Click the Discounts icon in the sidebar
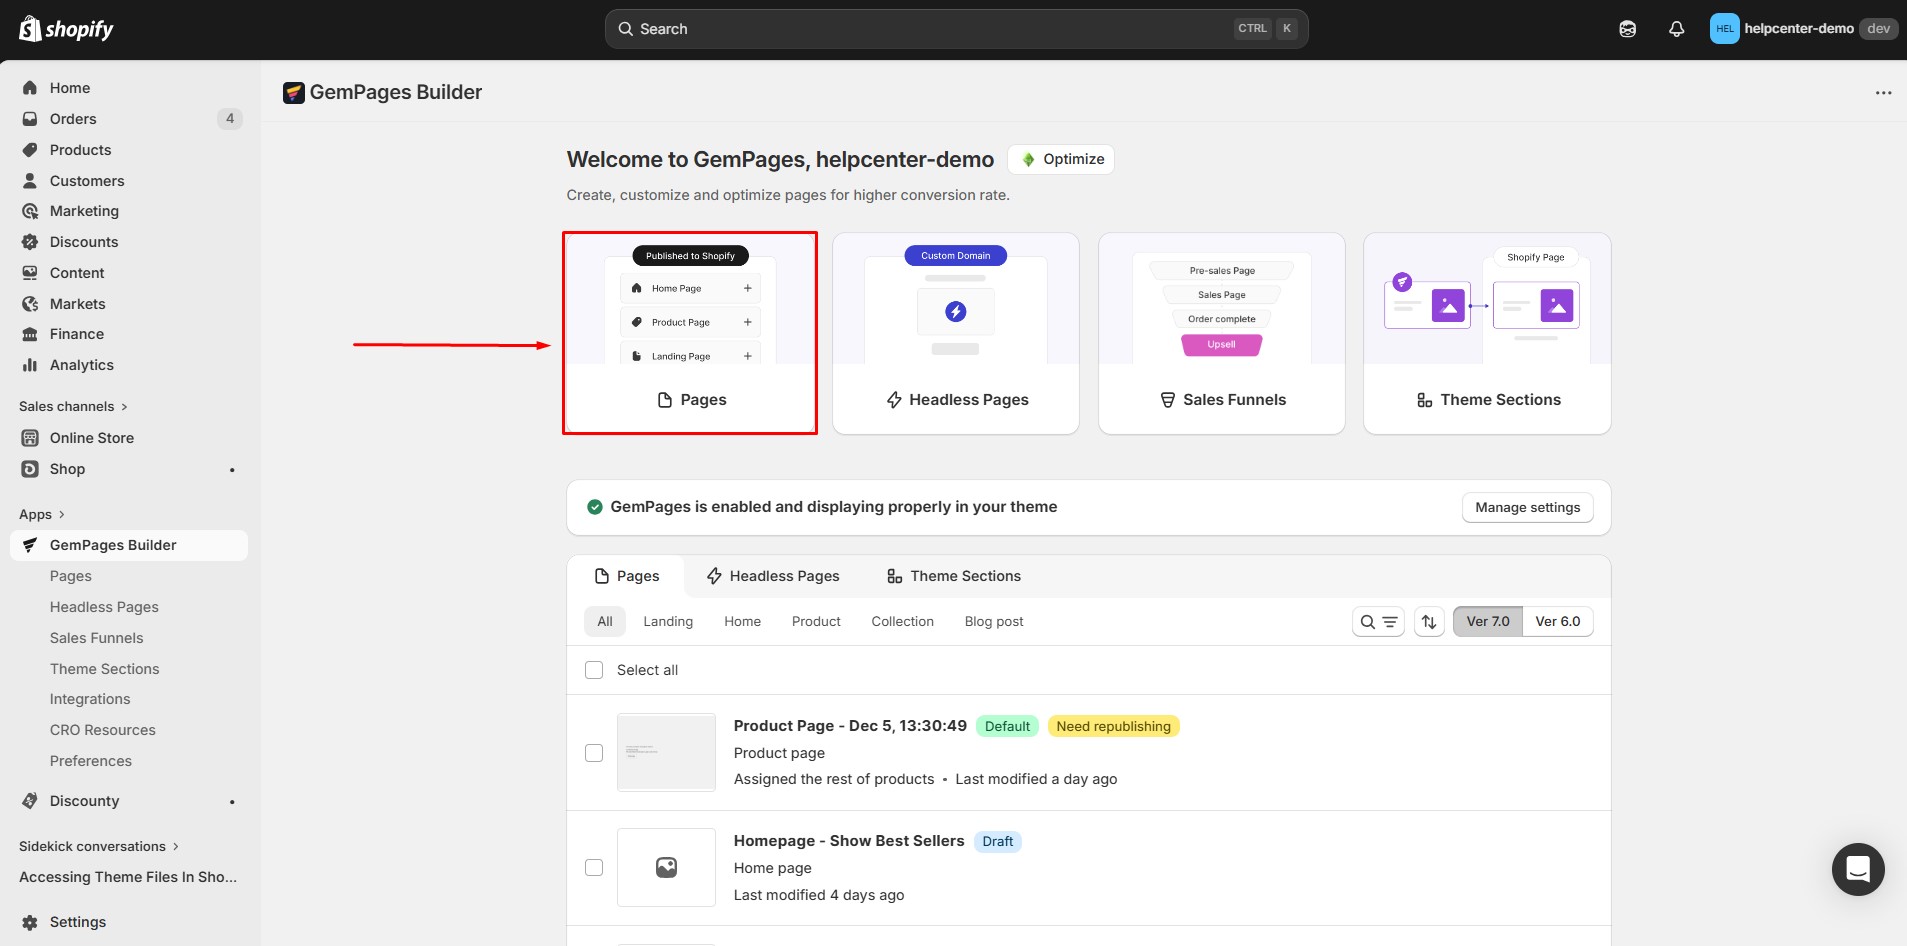 (31, 242)
